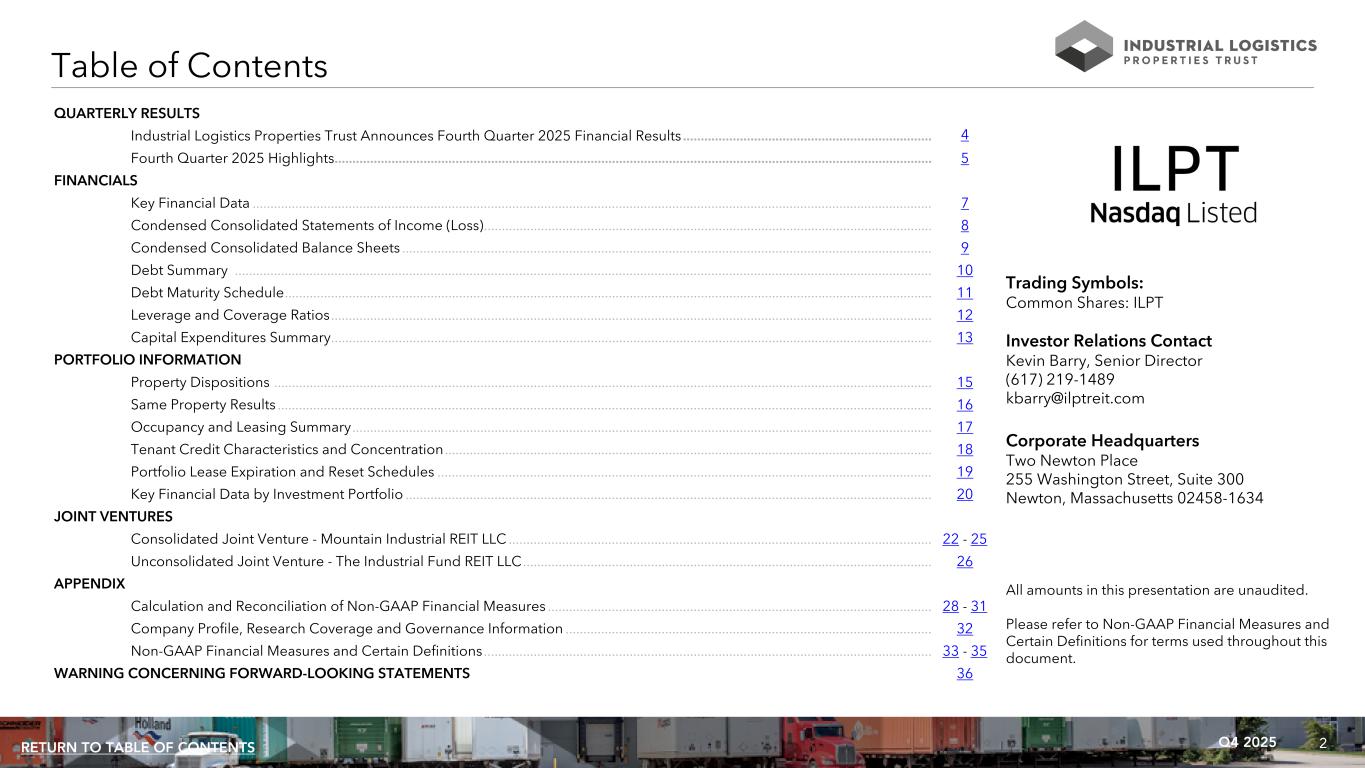Open Mountain Industrial REIT page 22 link
Image resolution: width=1365 pixels, height=768 pixels.
[x=950, y=539]
